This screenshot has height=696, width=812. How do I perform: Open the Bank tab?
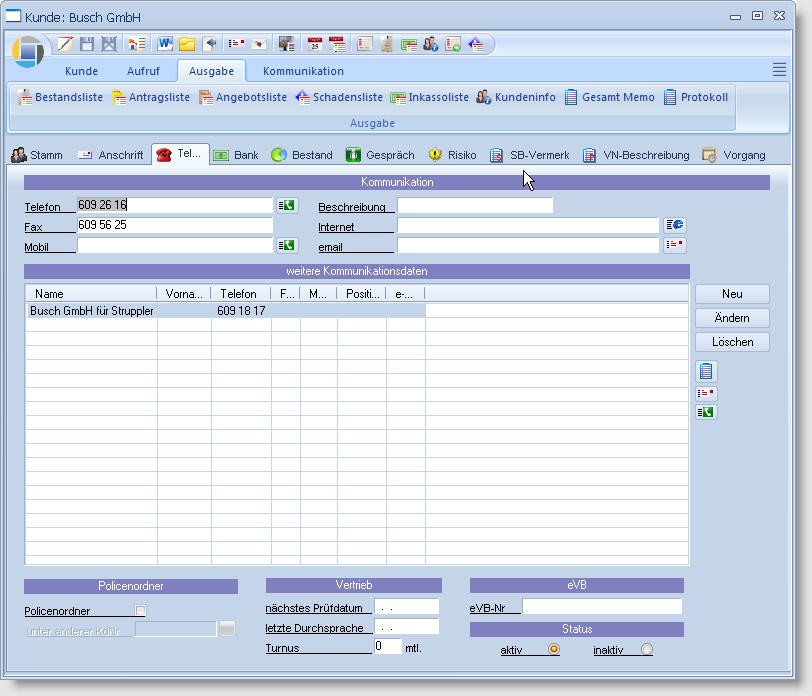[x=236, y=155]
